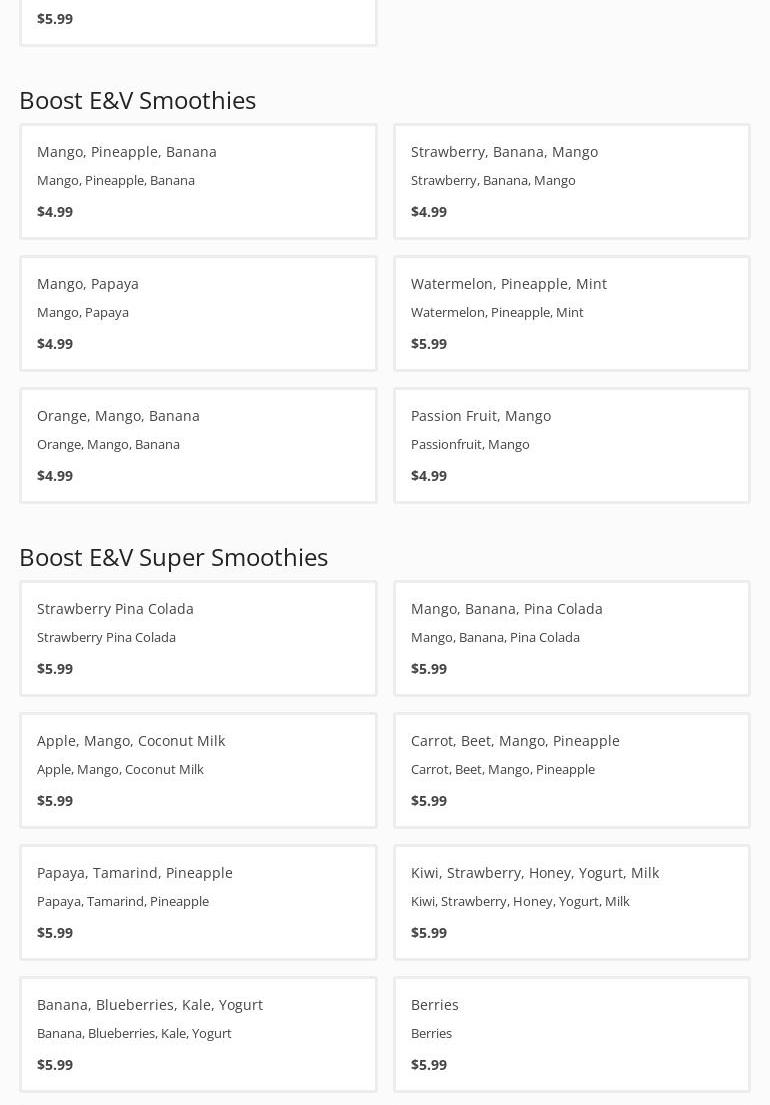The image size is (770, 1105).
Task: Open the Strawberry Pina Colada super smoothie
Action: [198, 638]
